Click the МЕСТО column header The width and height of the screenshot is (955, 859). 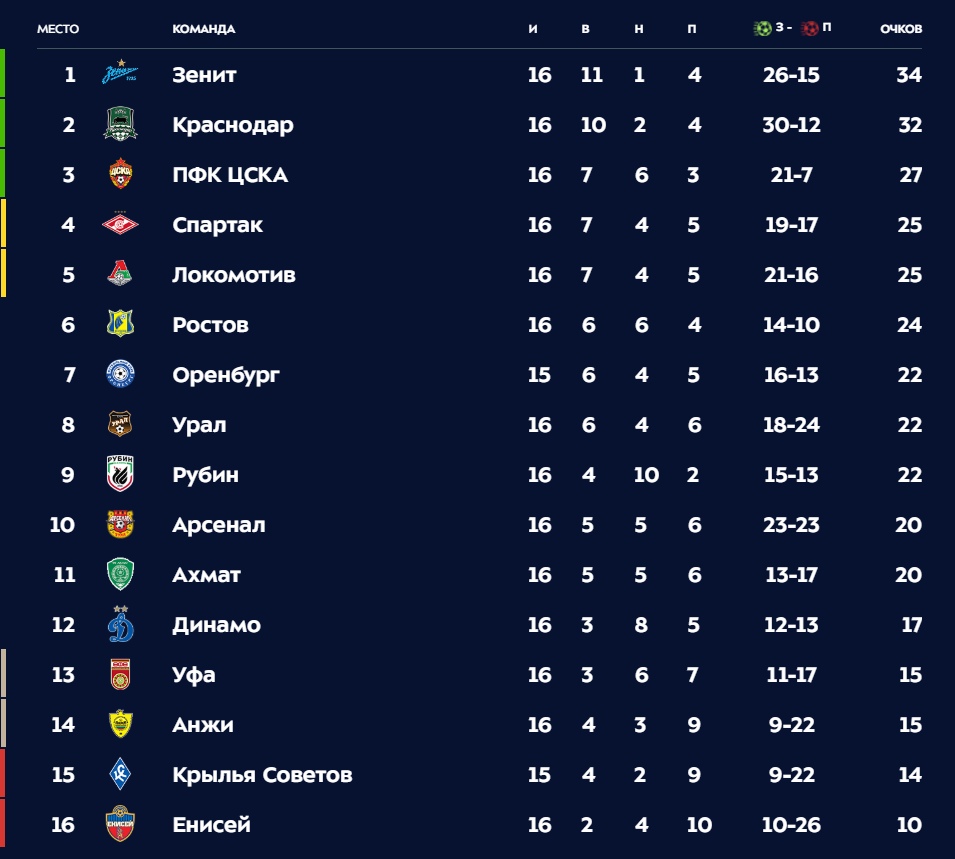[58, 29]
